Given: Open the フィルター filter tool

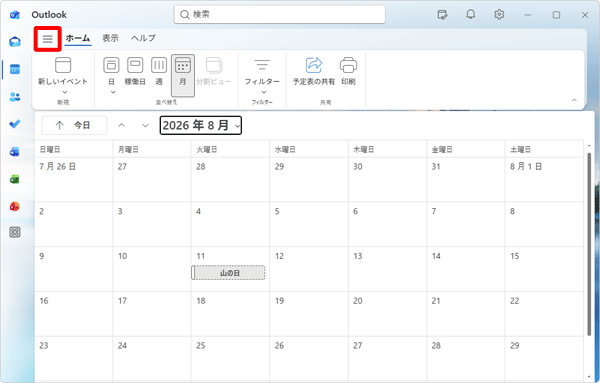Looking at the screenshot, I should pyautogui.click(x=262, y=71).
